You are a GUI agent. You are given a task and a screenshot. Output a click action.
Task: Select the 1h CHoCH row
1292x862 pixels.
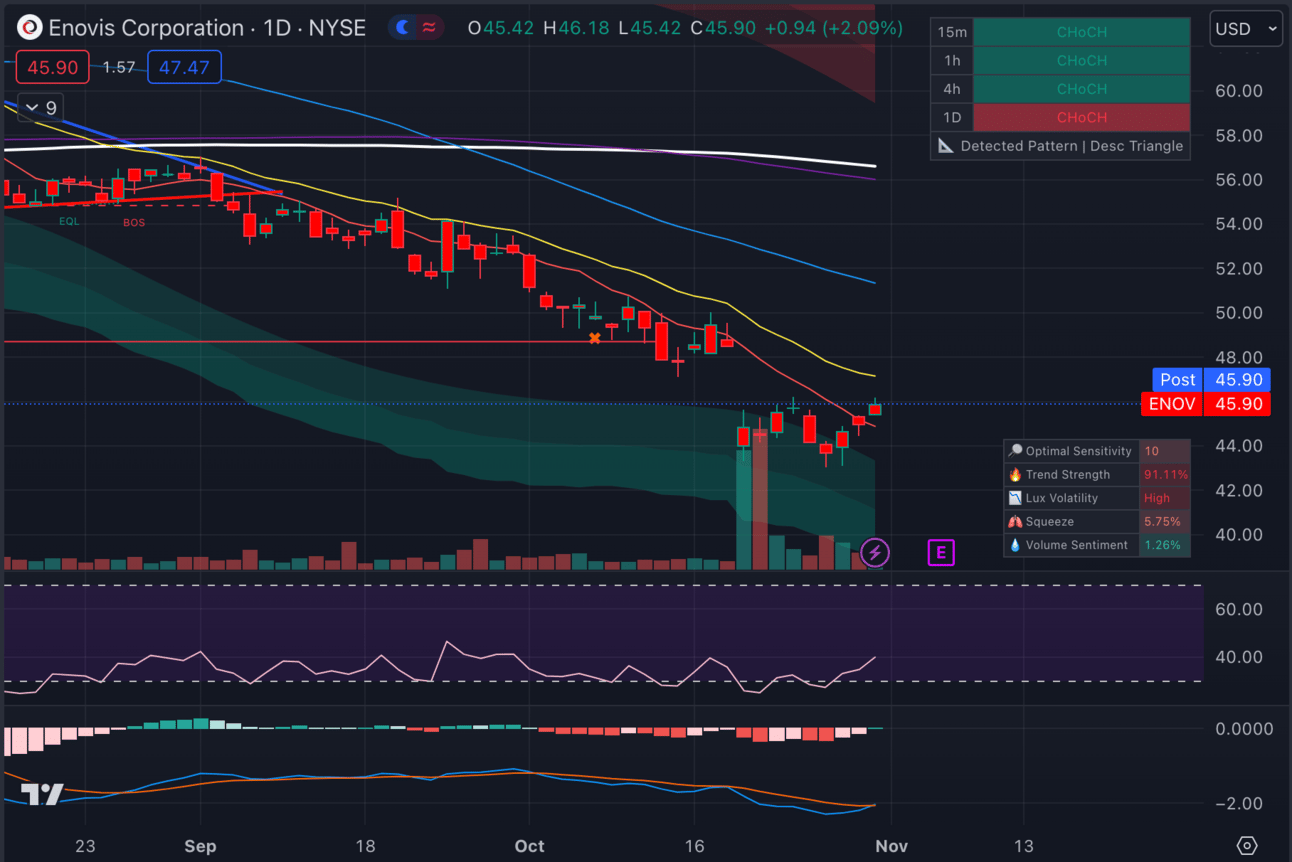(1061, 60)
